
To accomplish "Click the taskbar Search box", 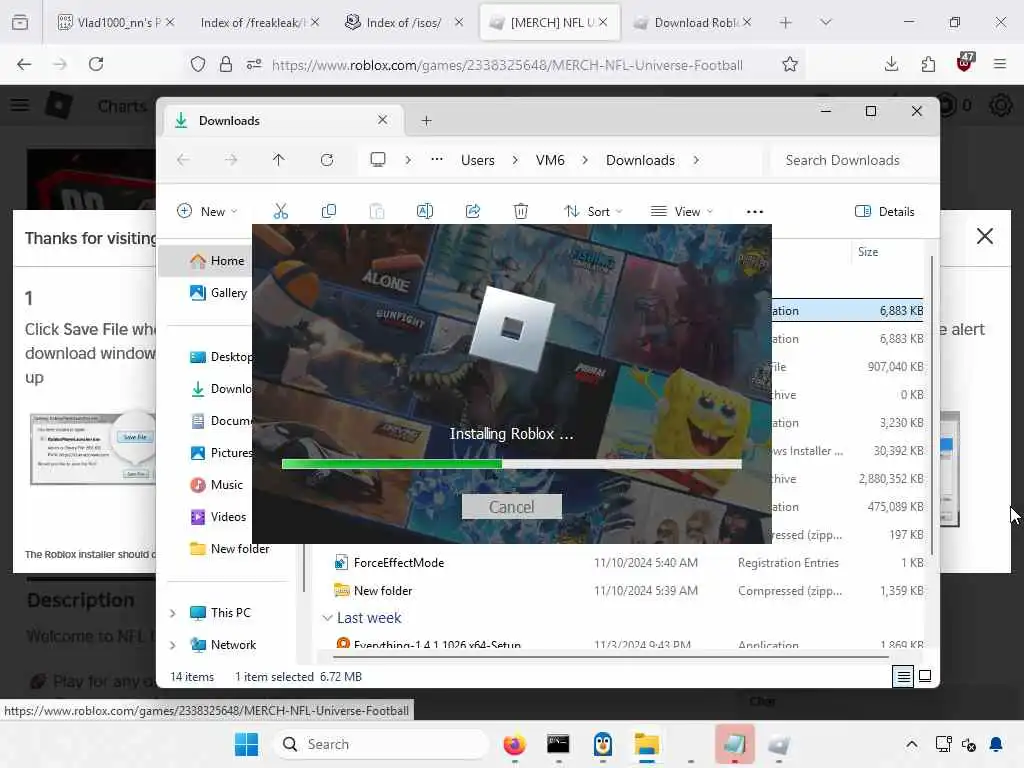I will coord(383,744).
